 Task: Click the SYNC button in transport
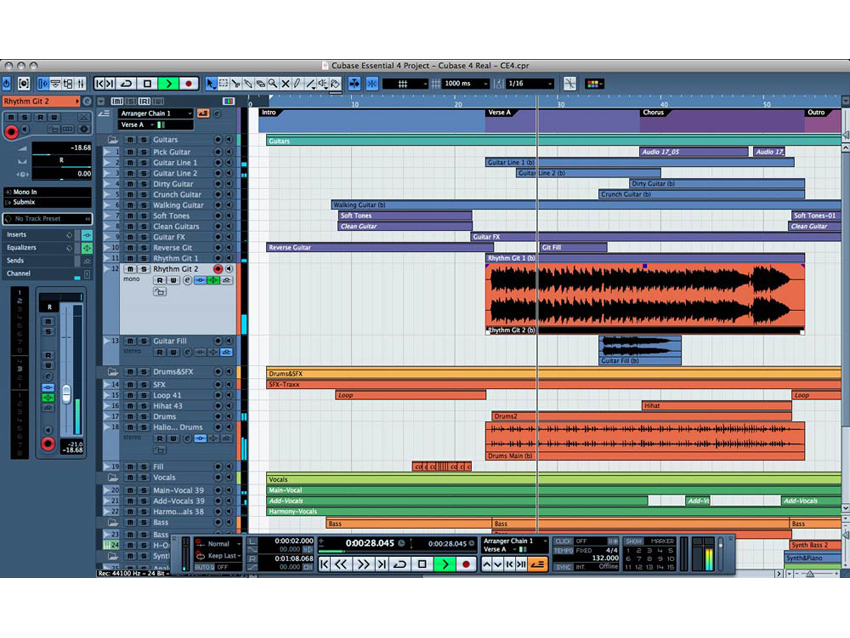coord(563,567)
